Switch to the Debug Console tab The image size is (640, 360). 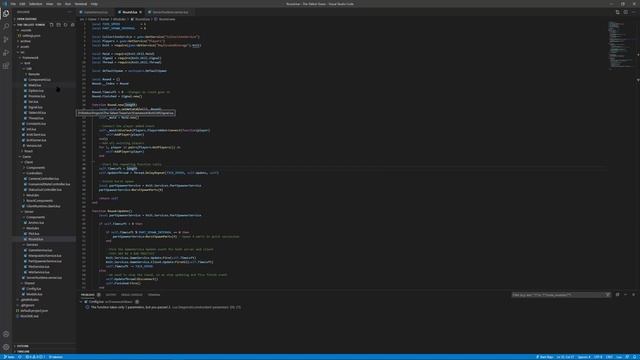[x=131, y=295]
